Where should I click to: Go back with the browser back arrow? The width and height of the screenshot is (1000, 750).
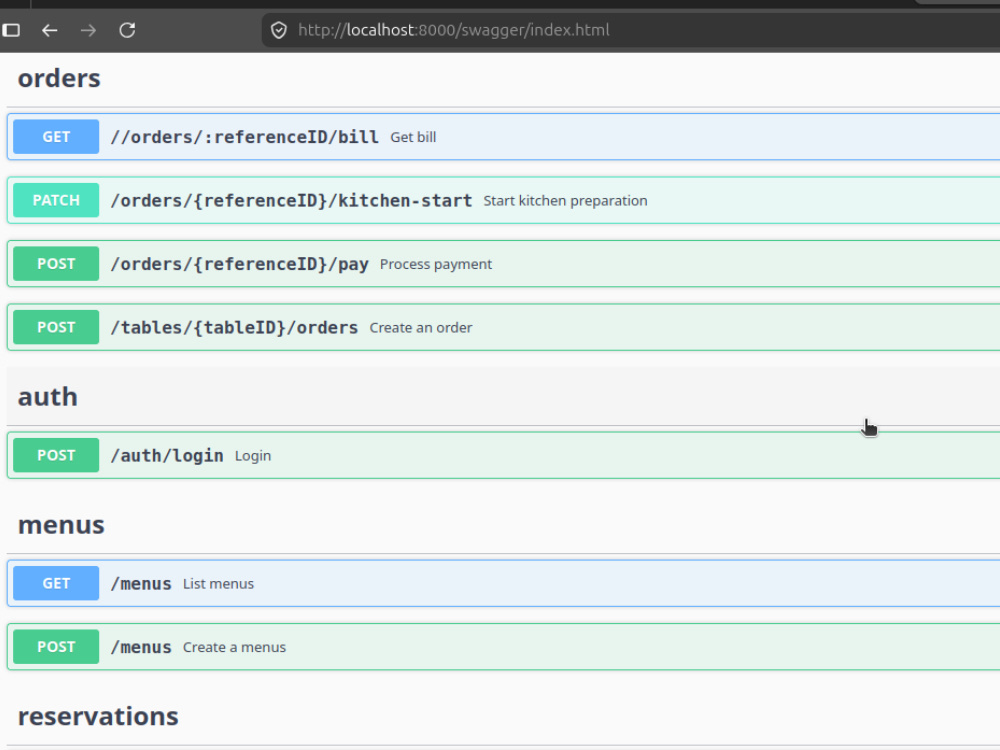(50, 30)
